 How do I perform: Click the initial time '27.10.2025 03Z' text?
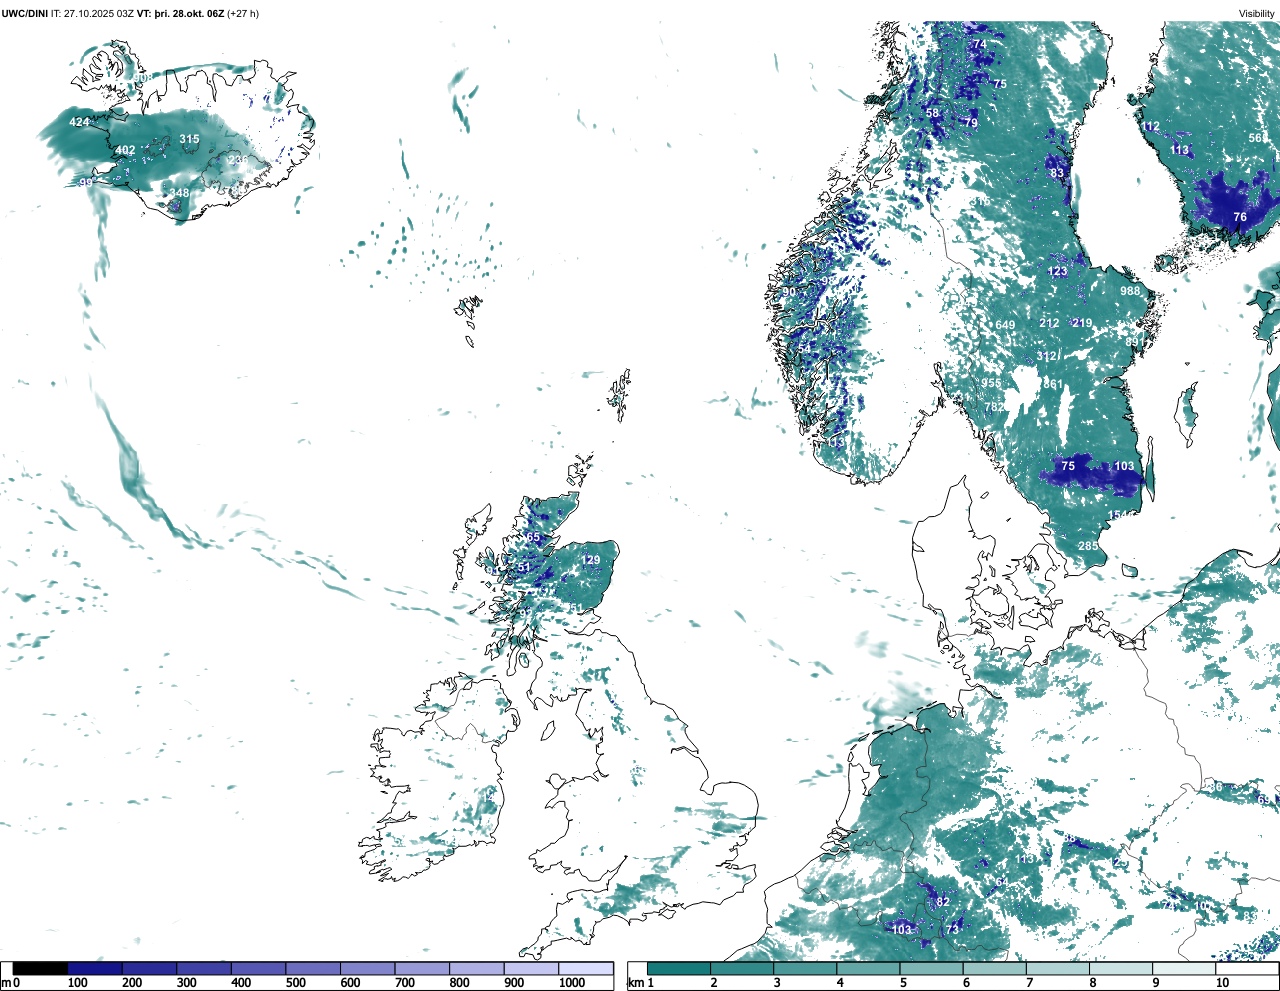pyautogui.click(x=99, y=14)
